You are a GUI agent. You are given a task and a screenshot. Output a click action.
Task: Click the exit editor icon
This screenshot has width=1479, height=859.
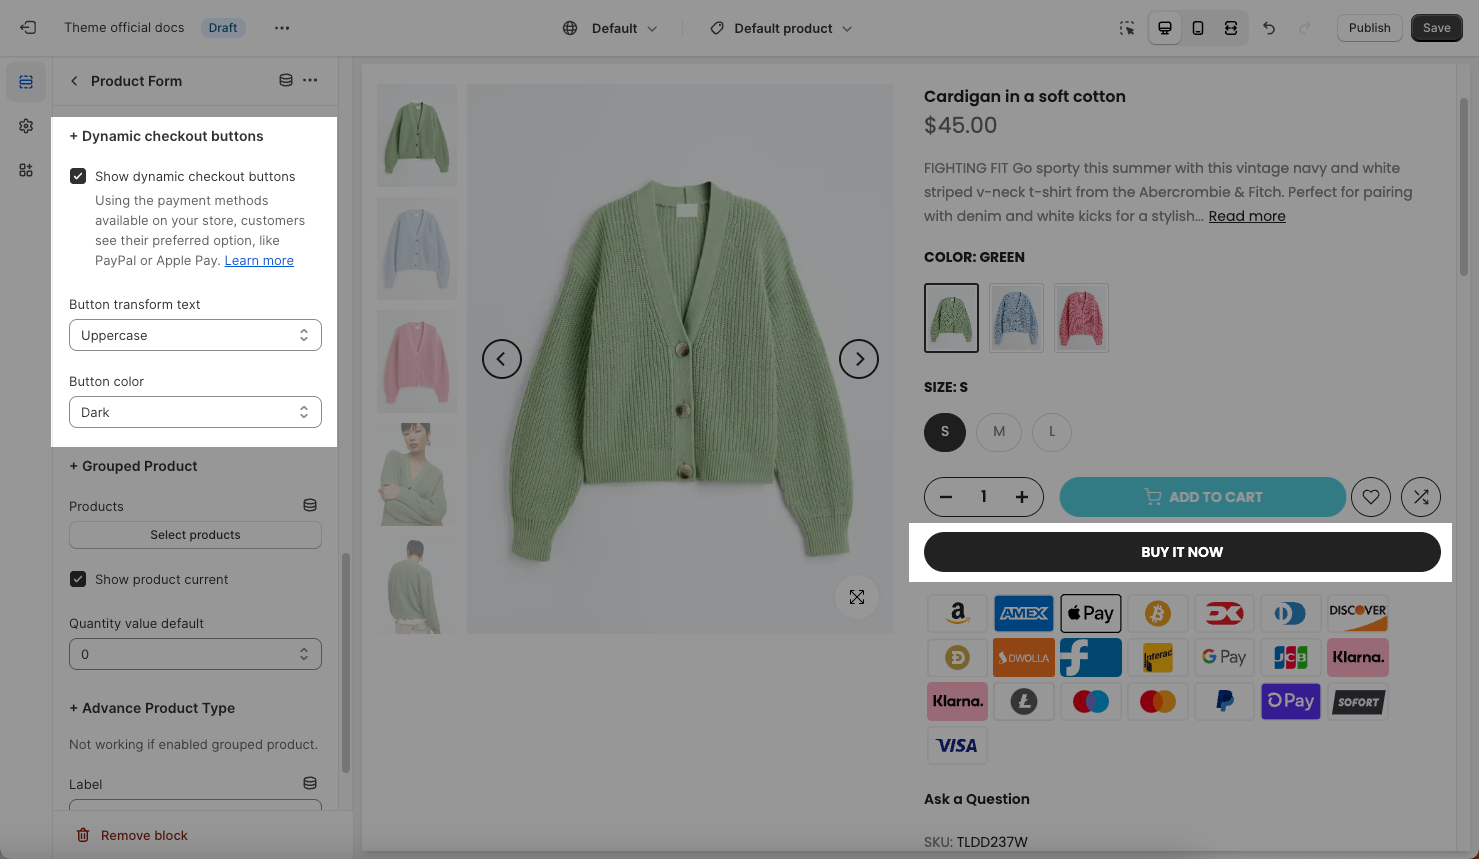point(28,28)
